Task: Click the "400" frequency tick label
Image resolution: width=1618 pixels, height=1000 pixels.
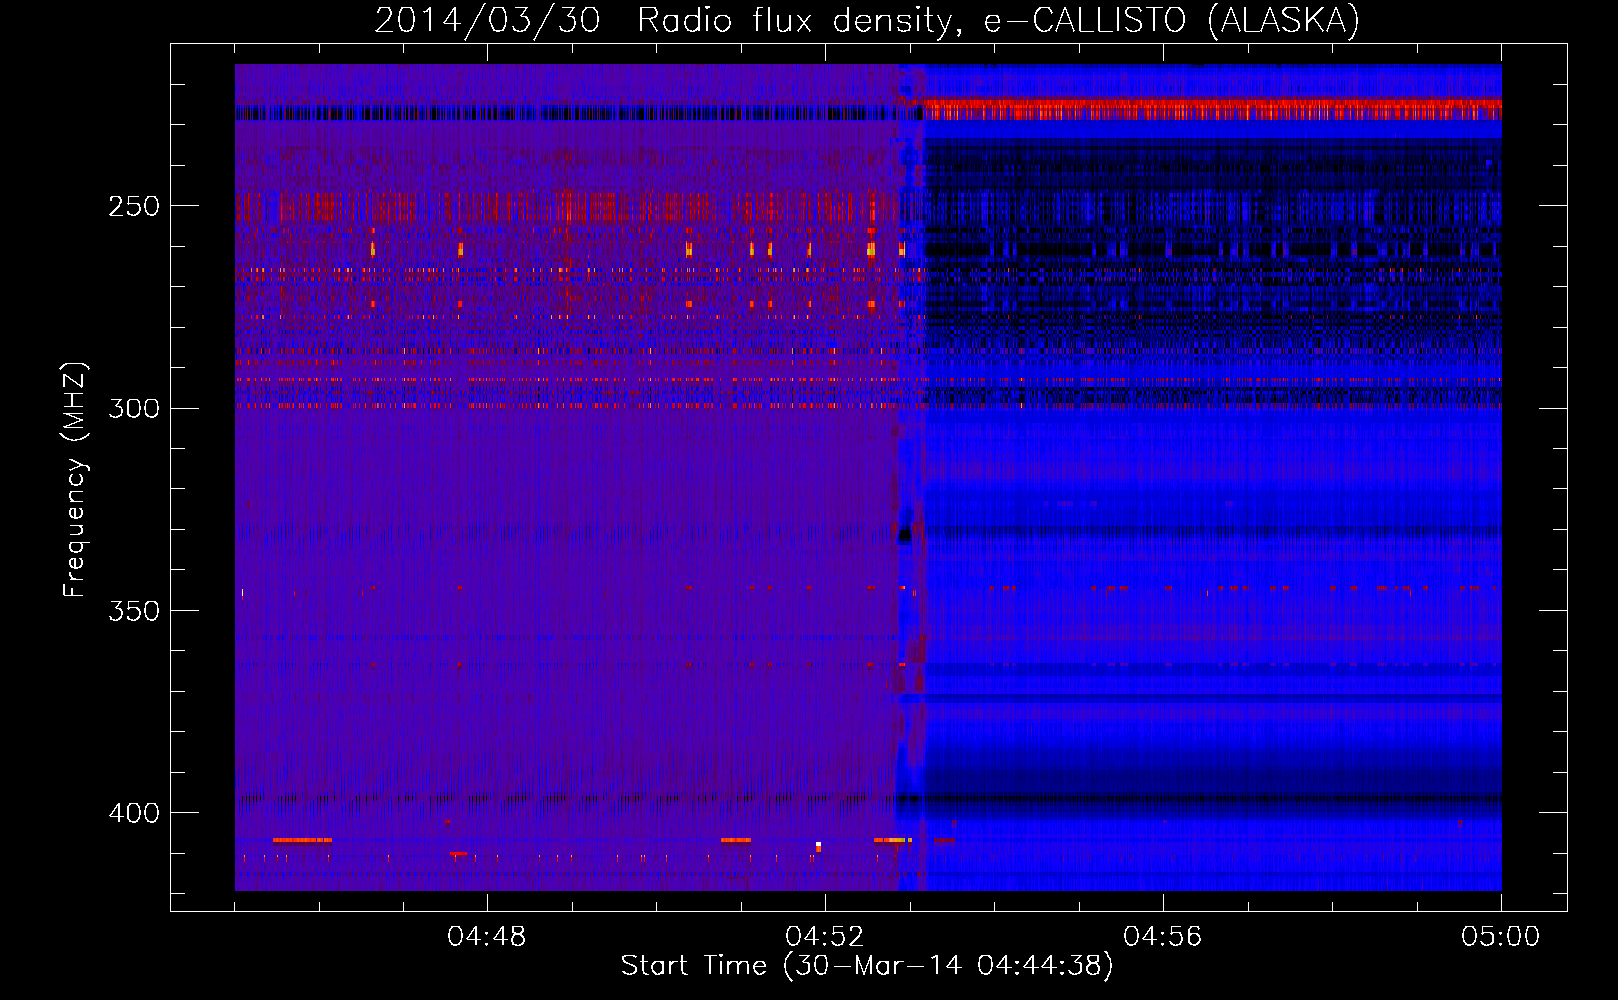Action: tap(134, 813)
